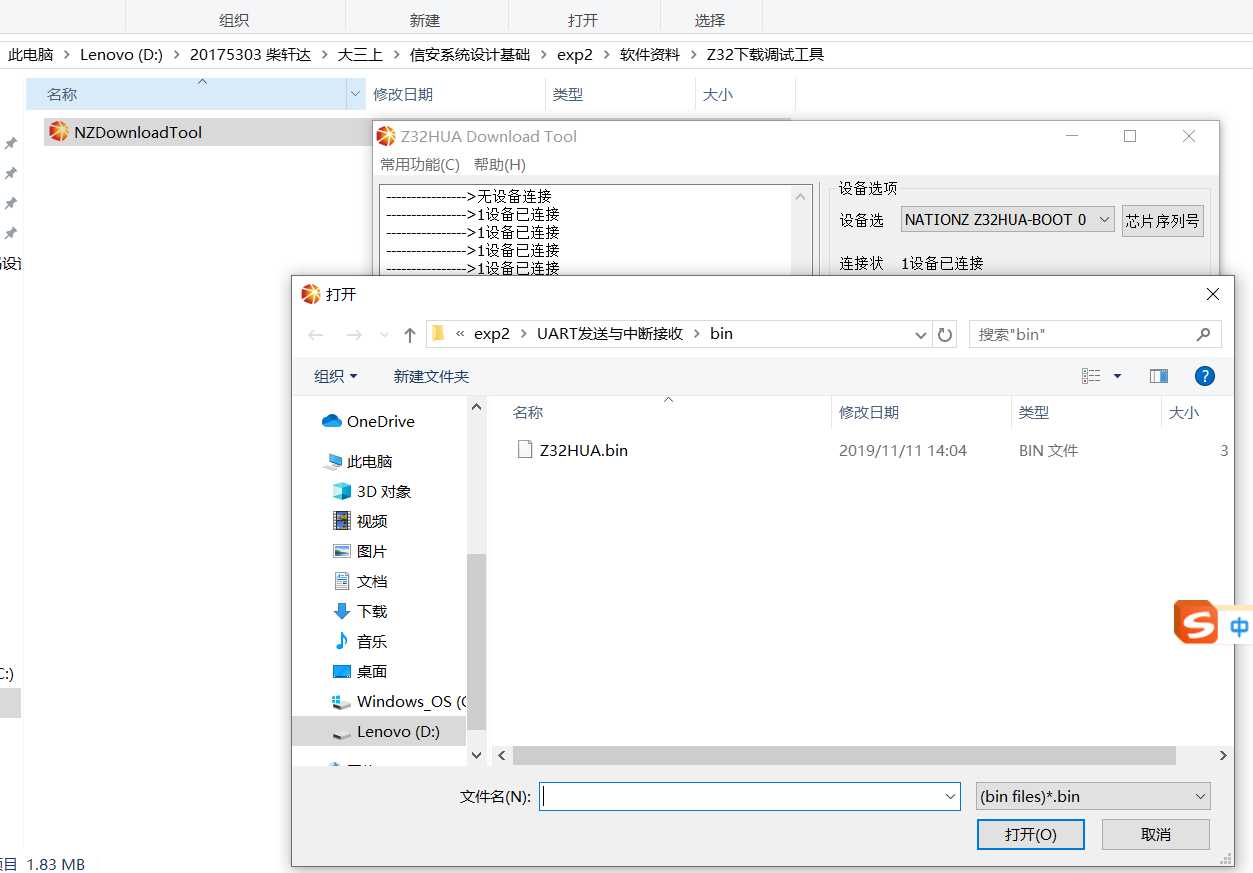Open 文档 folder in sidebar
1253x873 pixels.
click(359, 581)
